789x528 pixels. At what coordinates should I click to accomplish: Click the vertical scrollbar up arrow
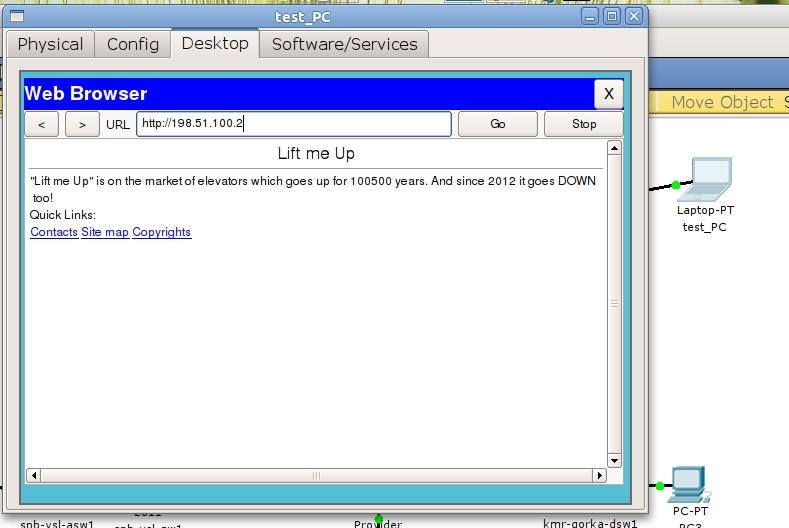615,149
